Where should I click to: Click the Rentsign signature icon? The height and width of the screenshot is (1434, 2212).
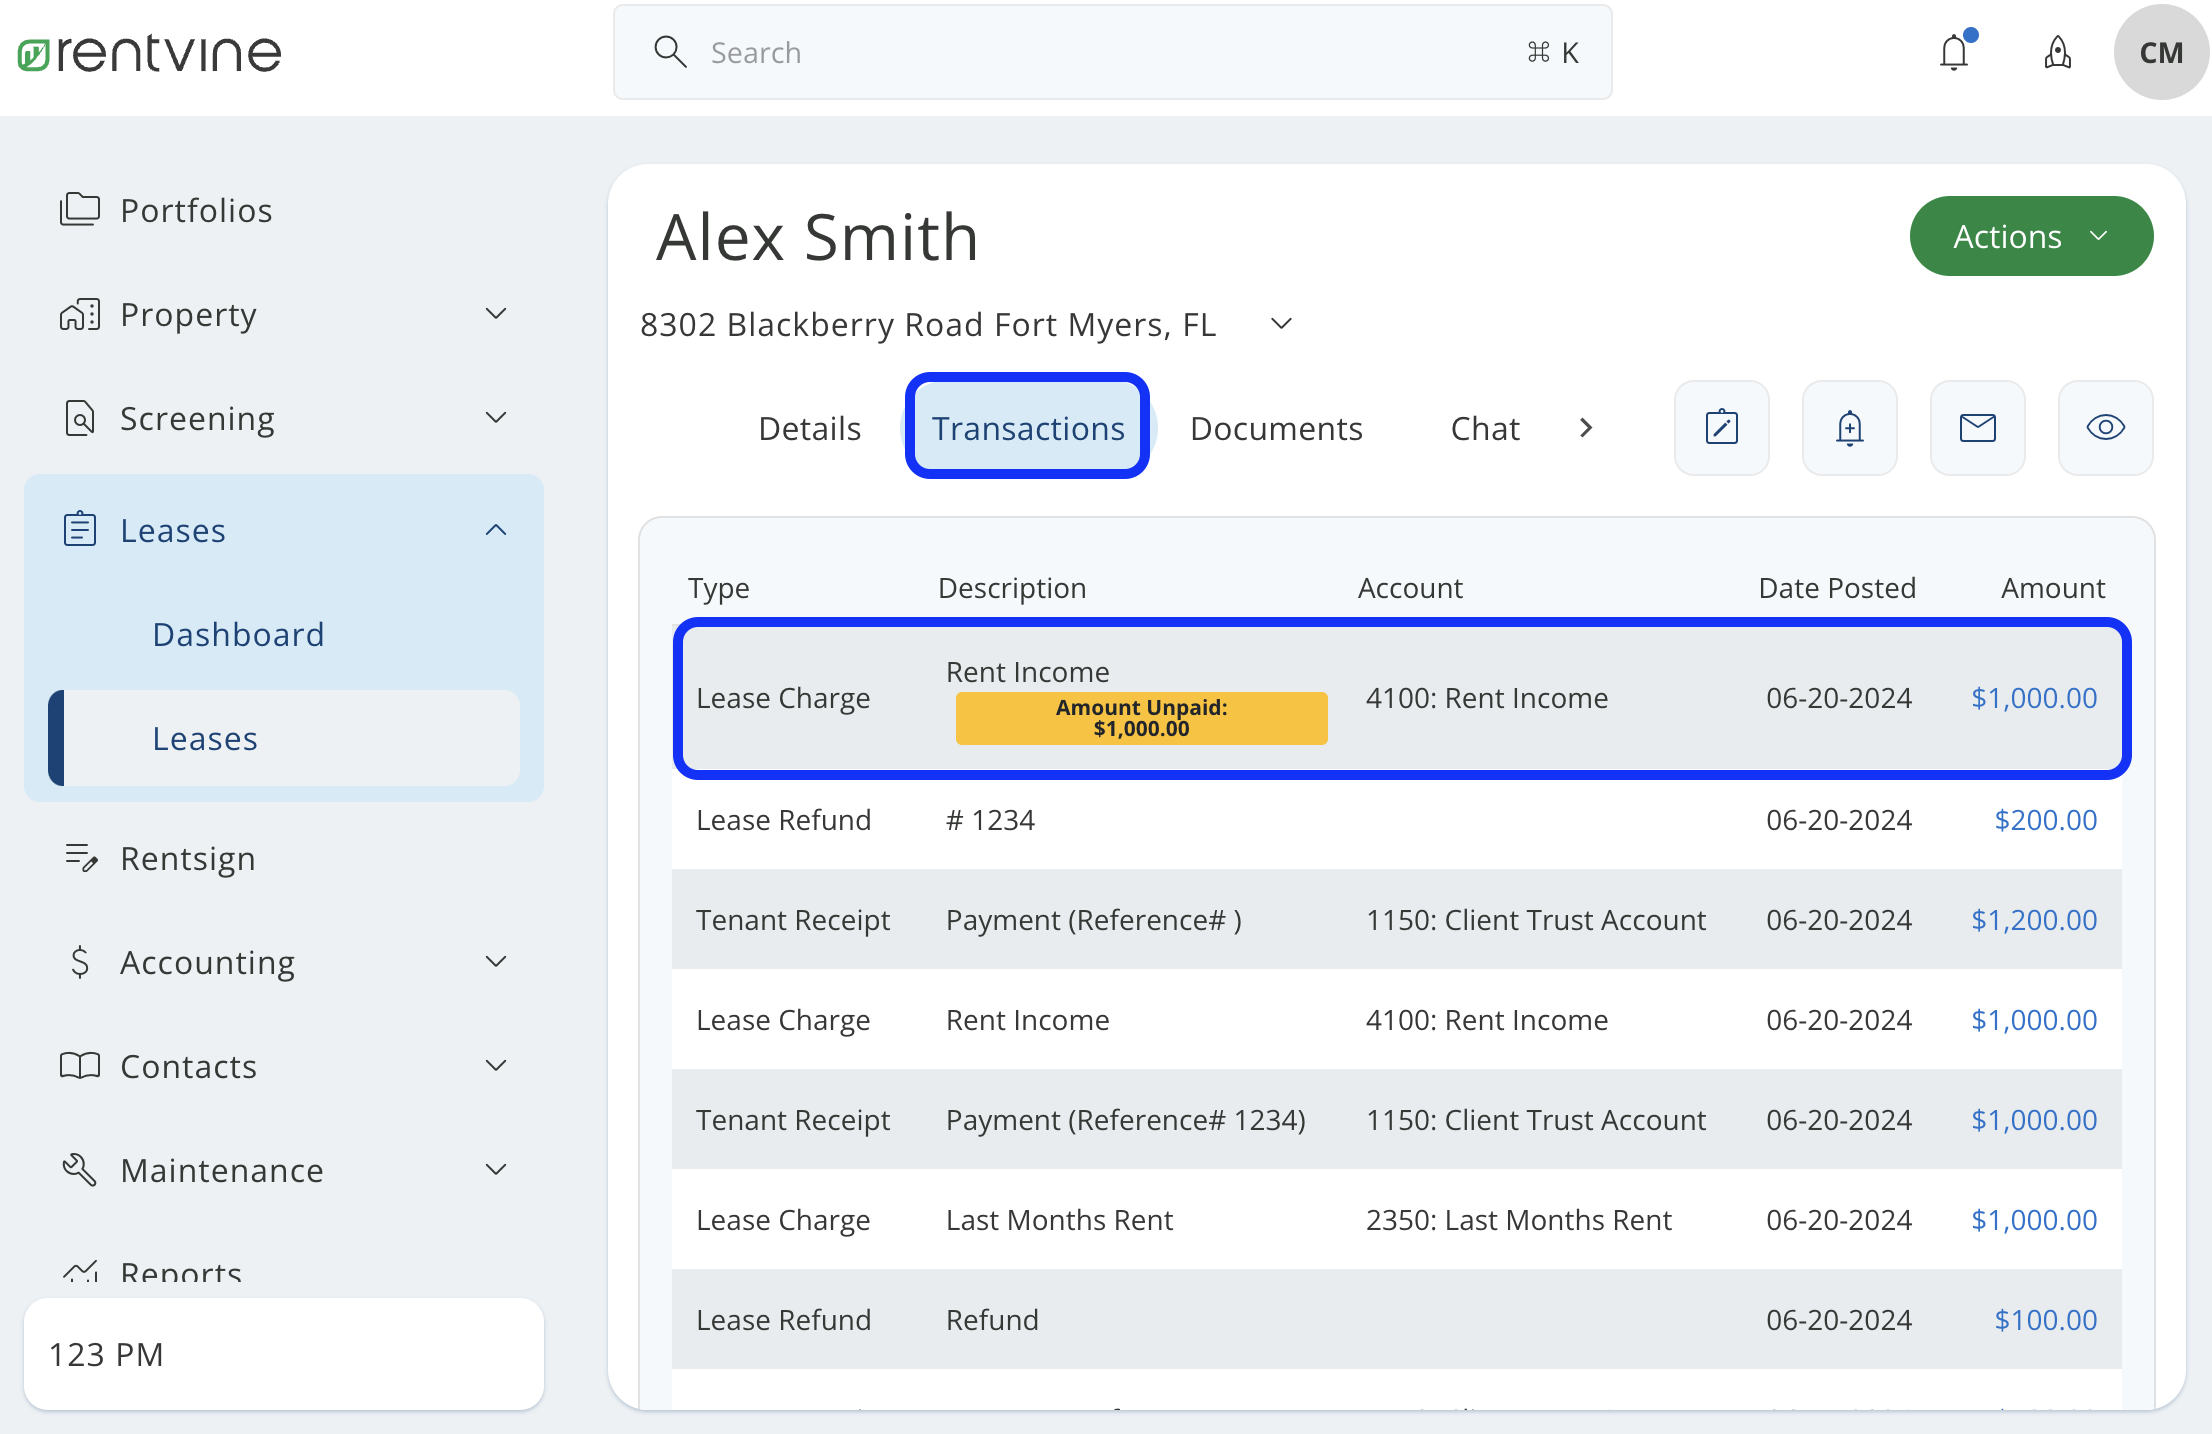click(80, 858)
